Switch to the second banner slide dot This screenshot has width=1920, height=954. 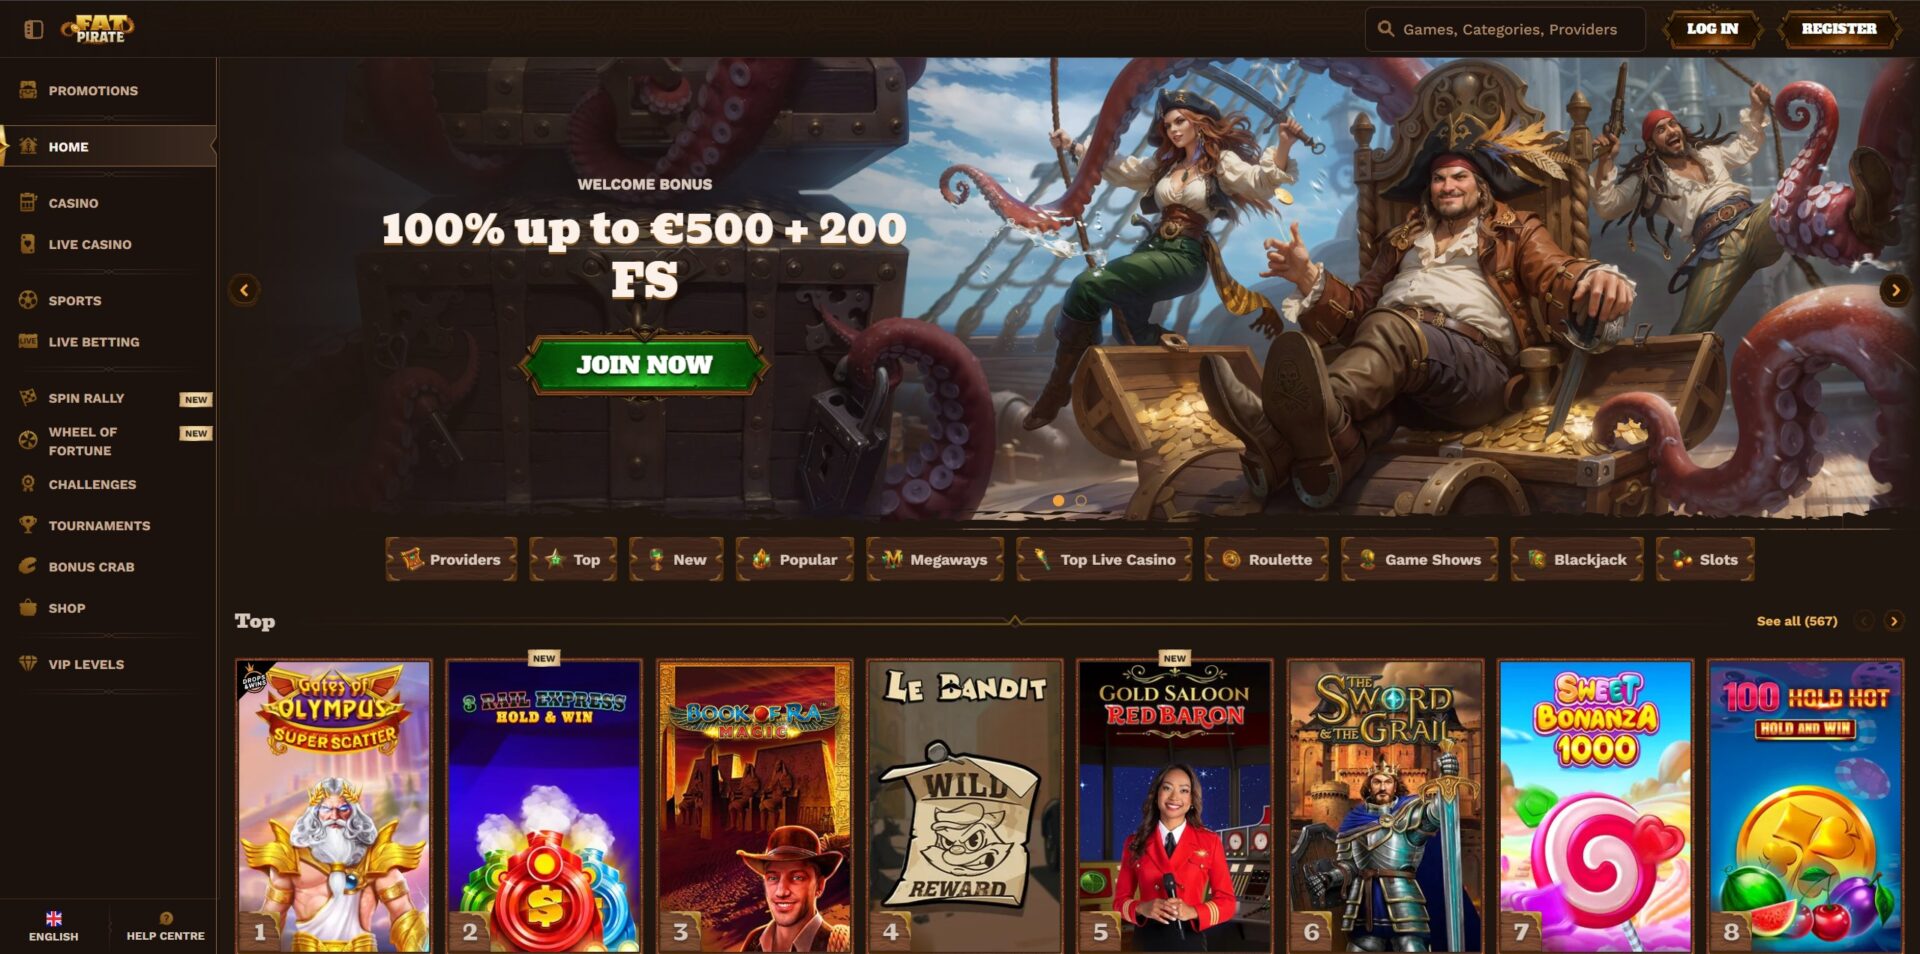[x=1081, y=500]
